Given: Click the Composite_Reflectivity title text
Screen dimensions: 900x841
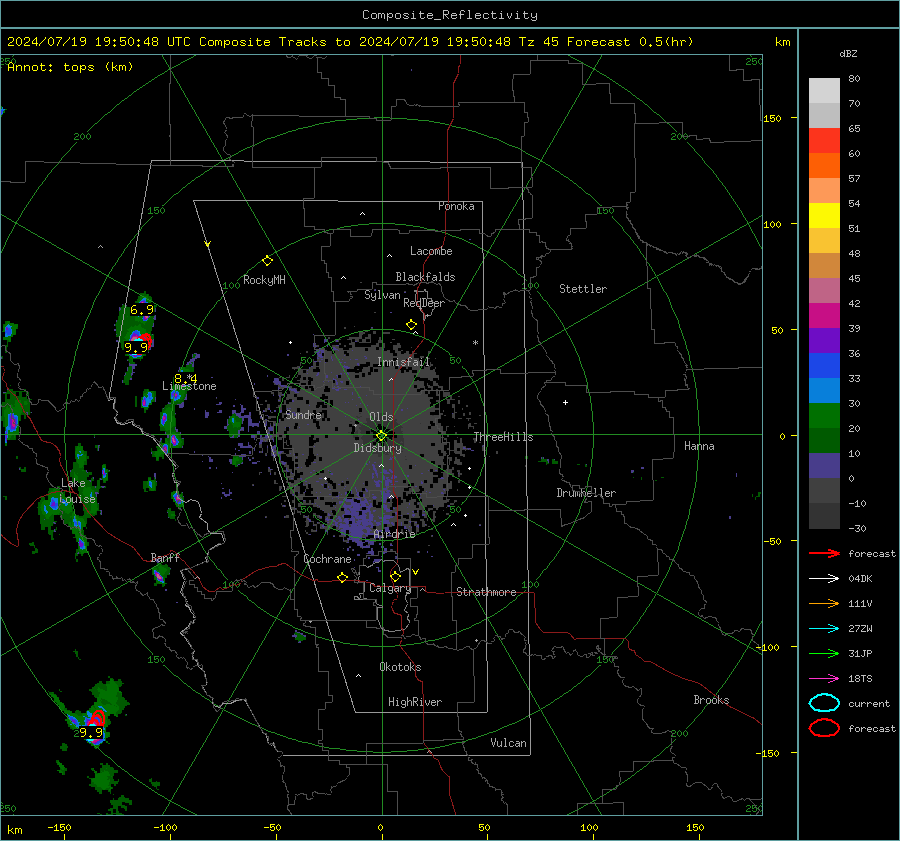Looking at the screenshot, I should coord(449,15).
